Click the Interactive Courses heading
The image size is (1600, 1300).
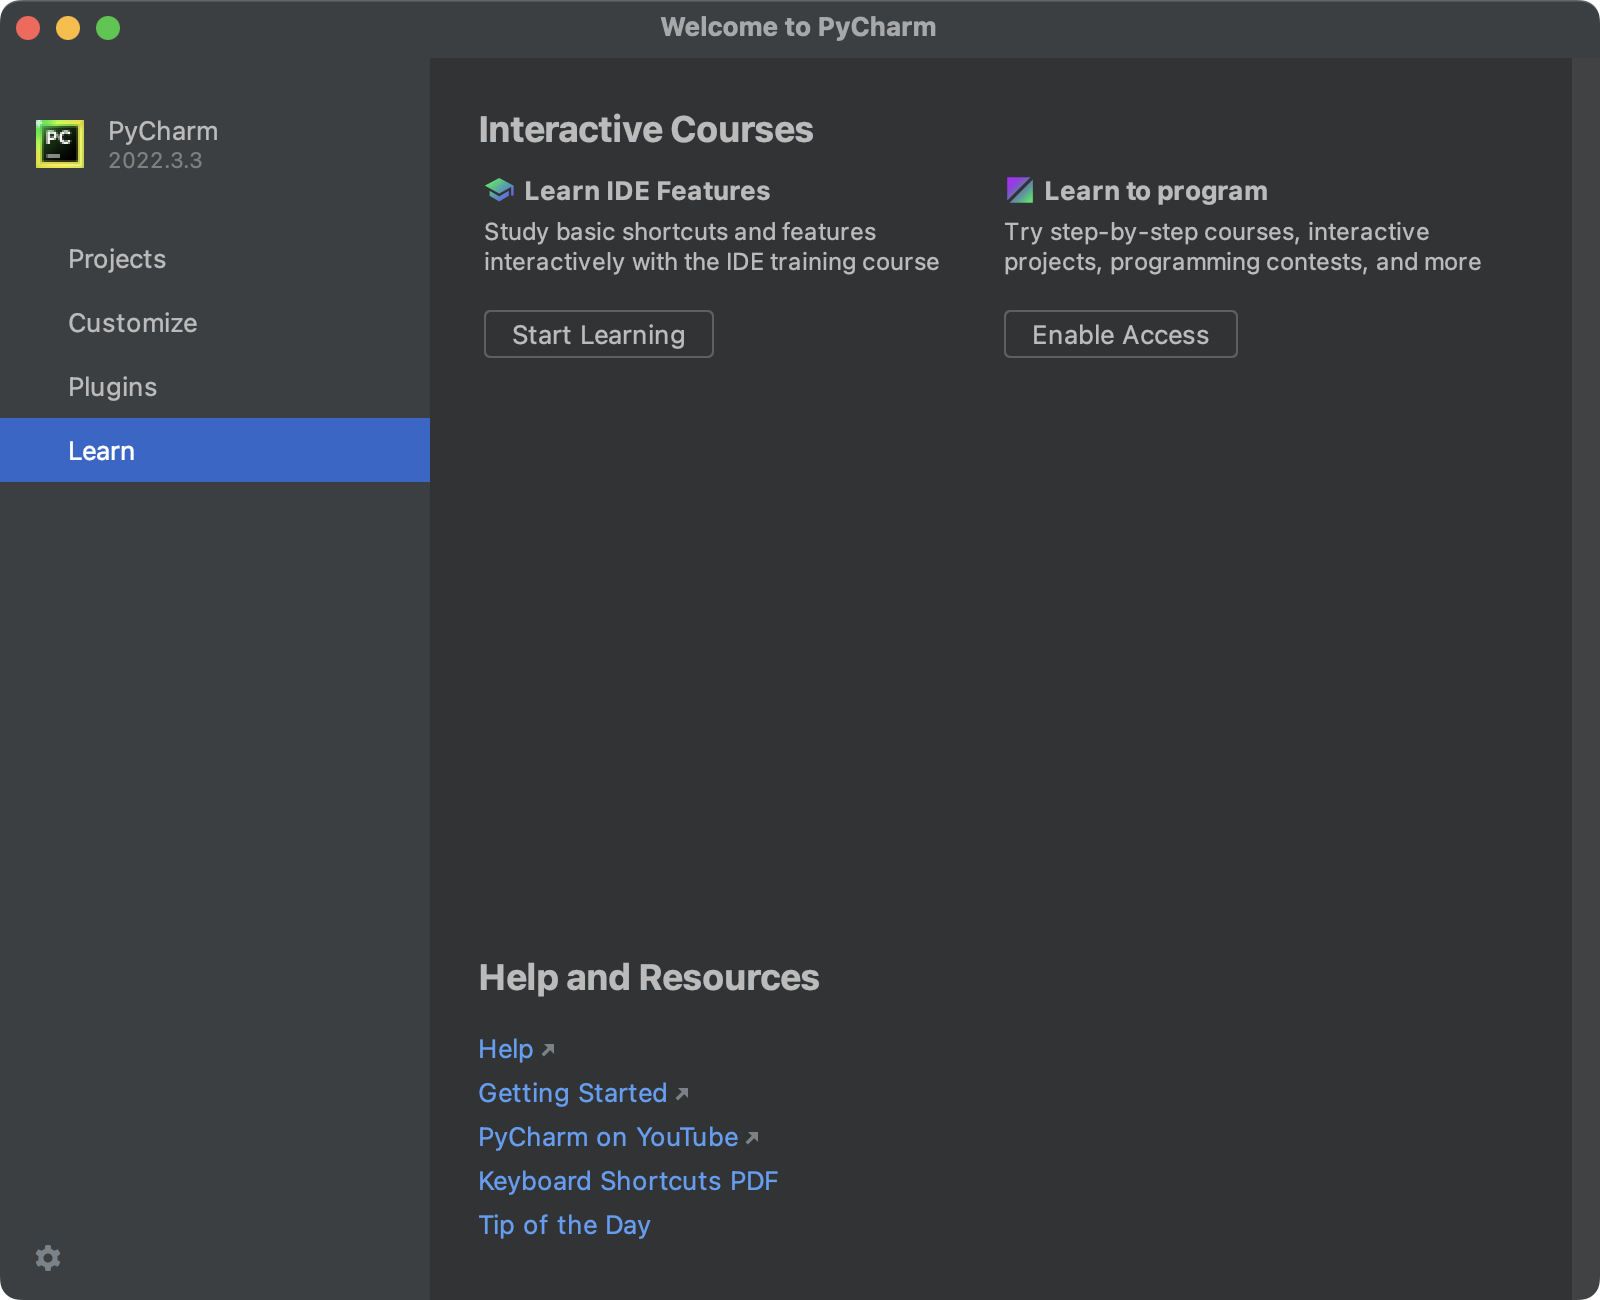point(646,129)
